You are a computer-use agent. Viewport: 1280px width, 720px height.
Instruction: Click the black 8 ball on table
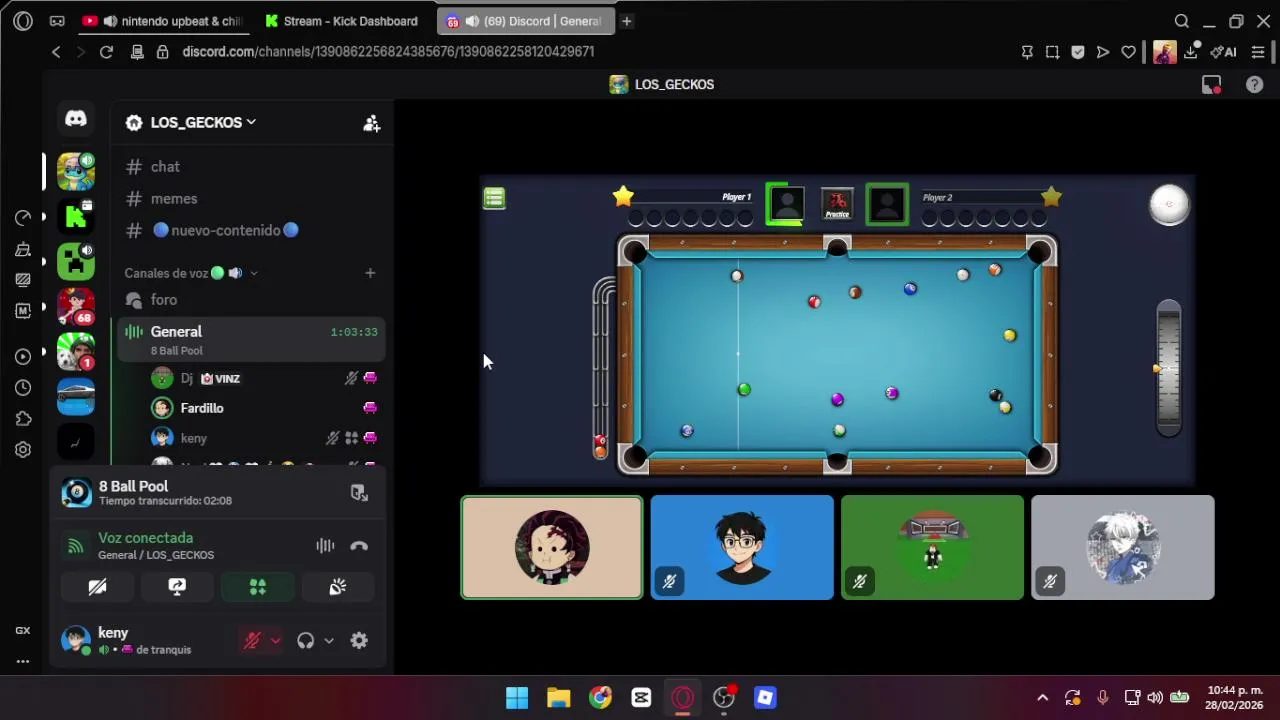pyautogui.click(x=995, y=396)
